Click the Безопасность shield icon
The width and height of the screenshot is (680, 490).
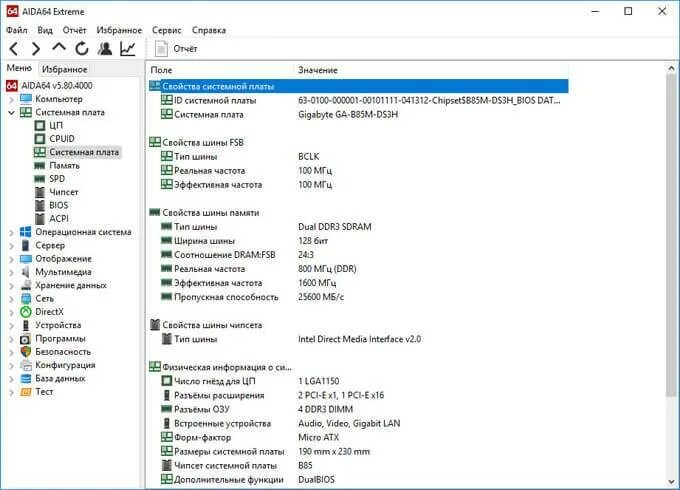pos(26,352)
